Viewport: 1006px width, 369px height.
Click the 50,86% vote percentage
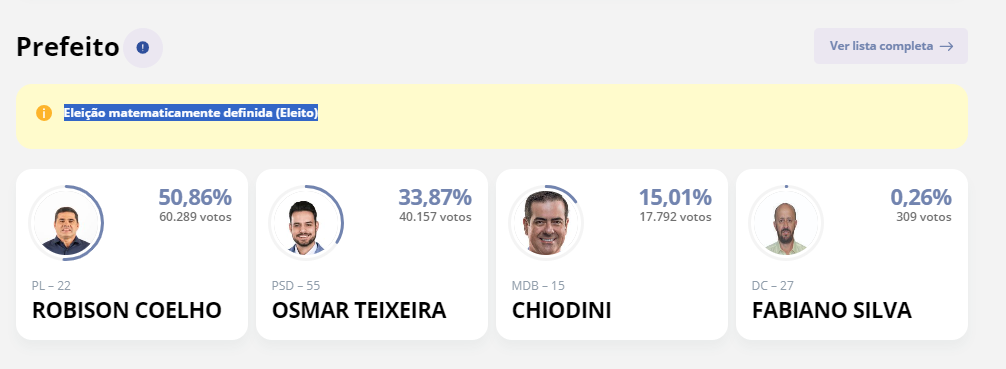(x=195, y=197)
